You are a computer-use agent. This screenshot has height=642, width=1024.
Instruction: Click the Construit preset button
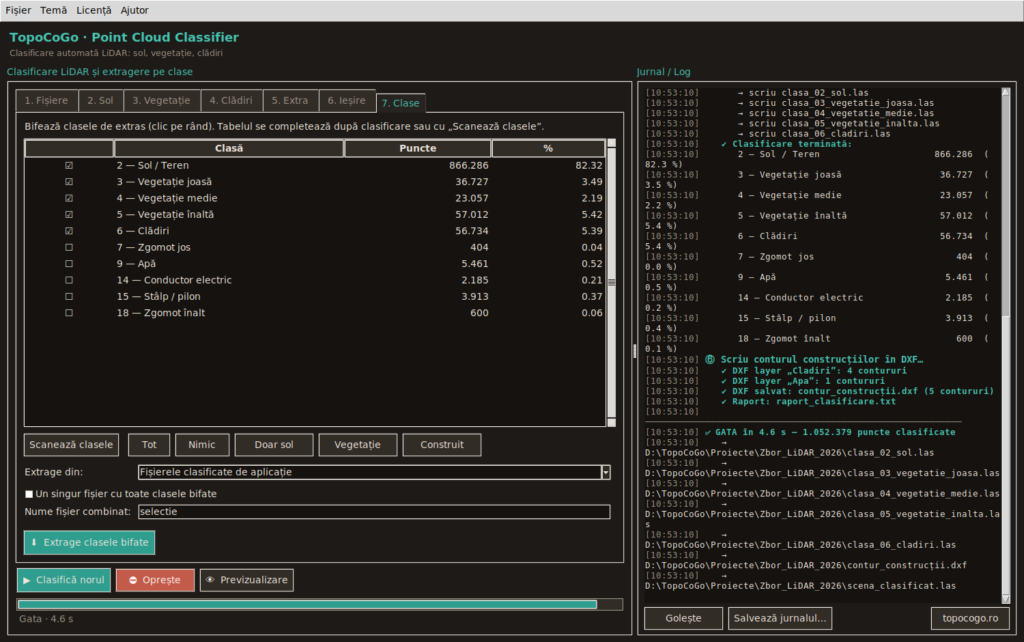(x=442, y=445)
